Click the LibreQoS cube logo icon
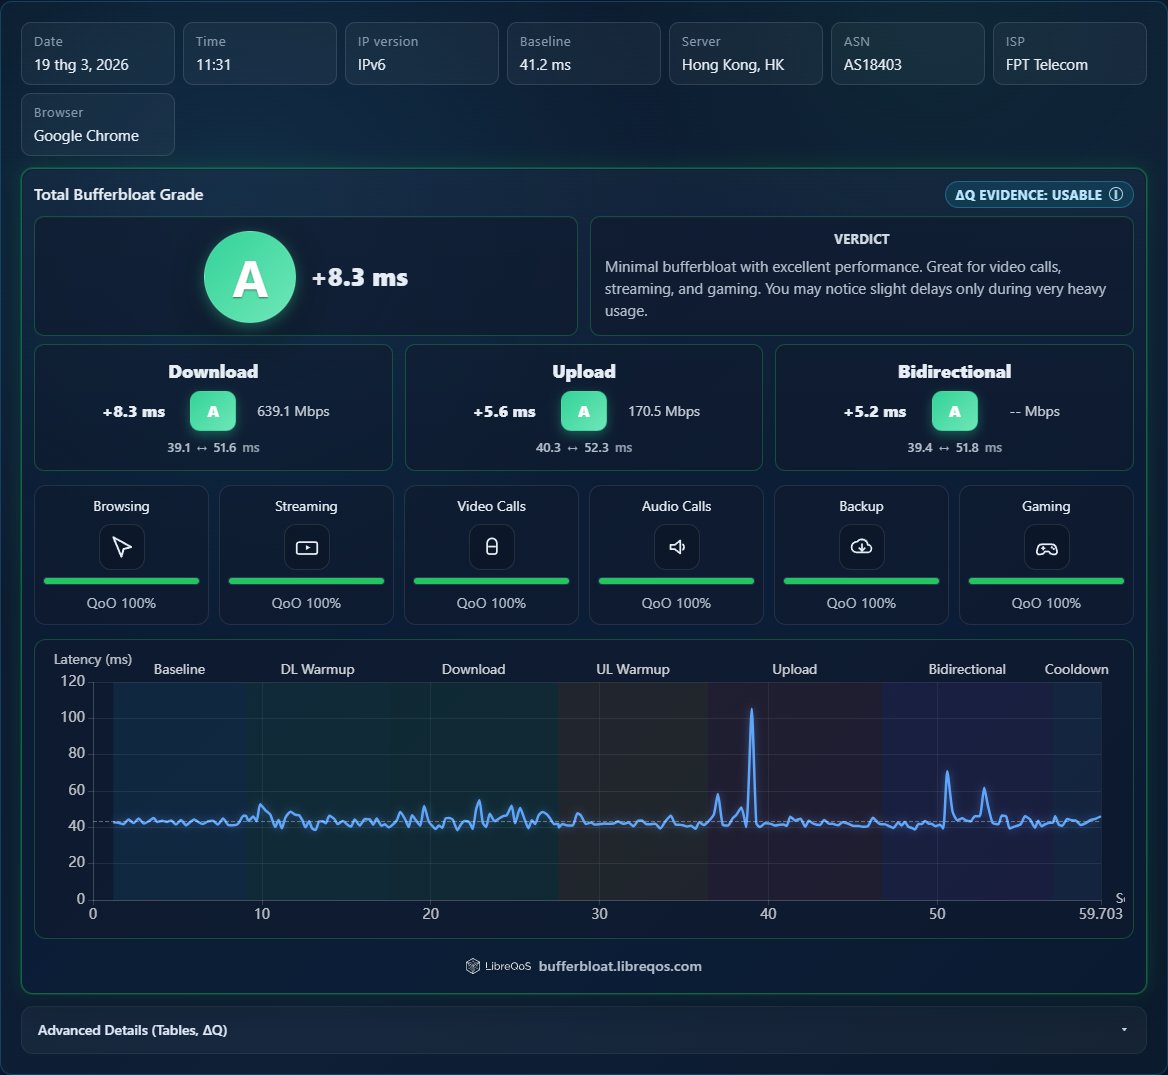The height and width of the screenshot is (1075, 1168). coord(473,966)
